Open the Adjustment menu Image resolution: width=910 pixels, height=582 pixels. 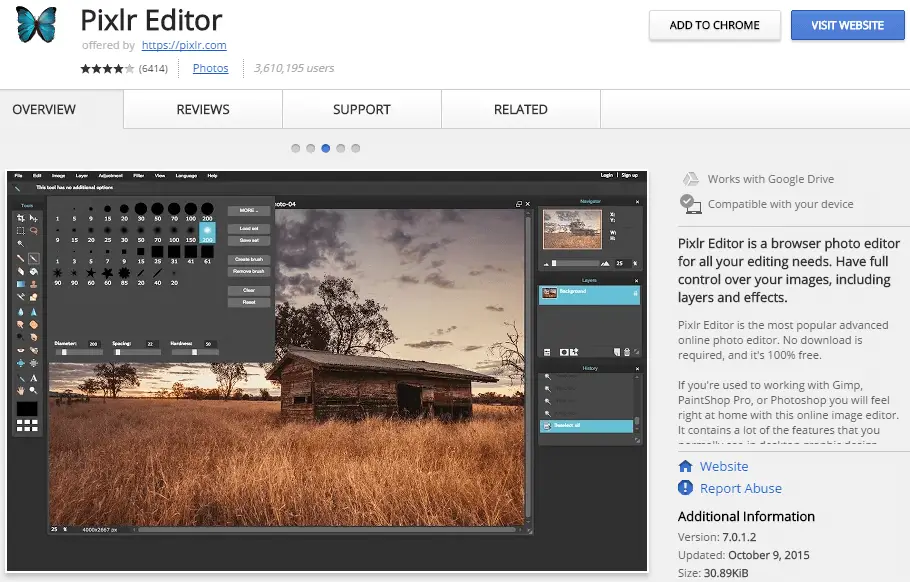click(110, 175)
